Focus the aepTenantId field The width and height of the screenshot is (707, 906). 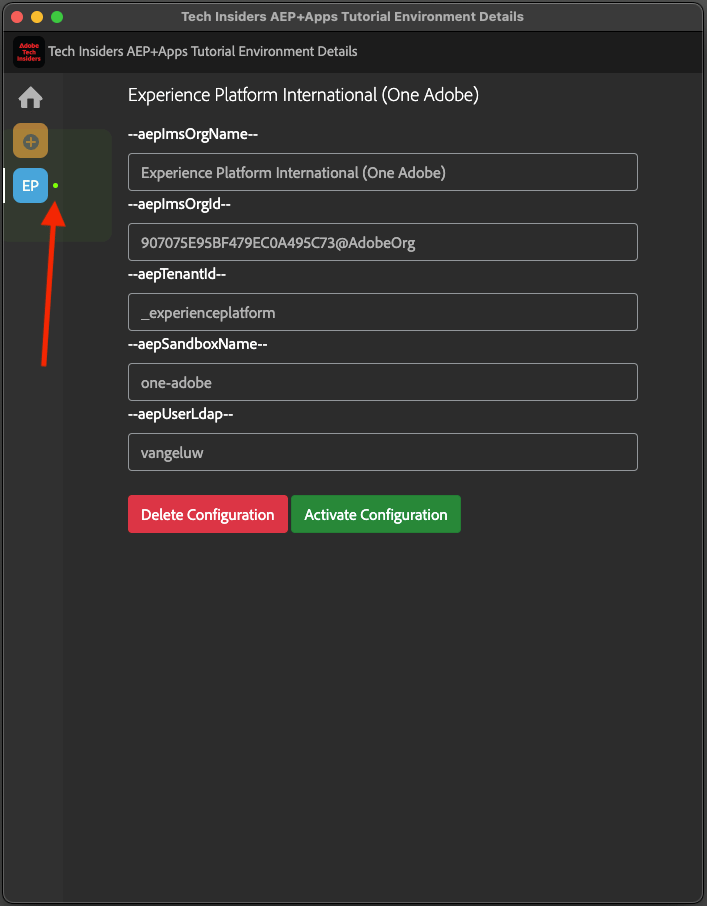[x=383, y=312]
